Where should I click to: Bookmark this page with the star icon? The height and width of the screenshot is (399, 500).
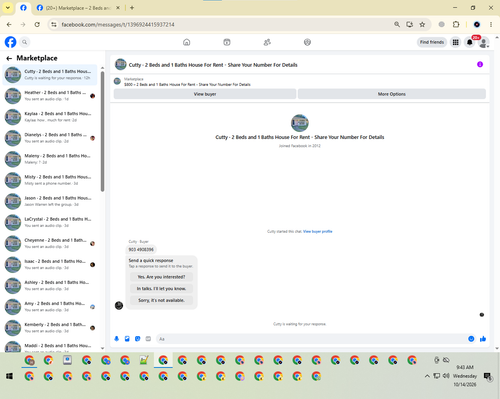(x=422, y=24)
